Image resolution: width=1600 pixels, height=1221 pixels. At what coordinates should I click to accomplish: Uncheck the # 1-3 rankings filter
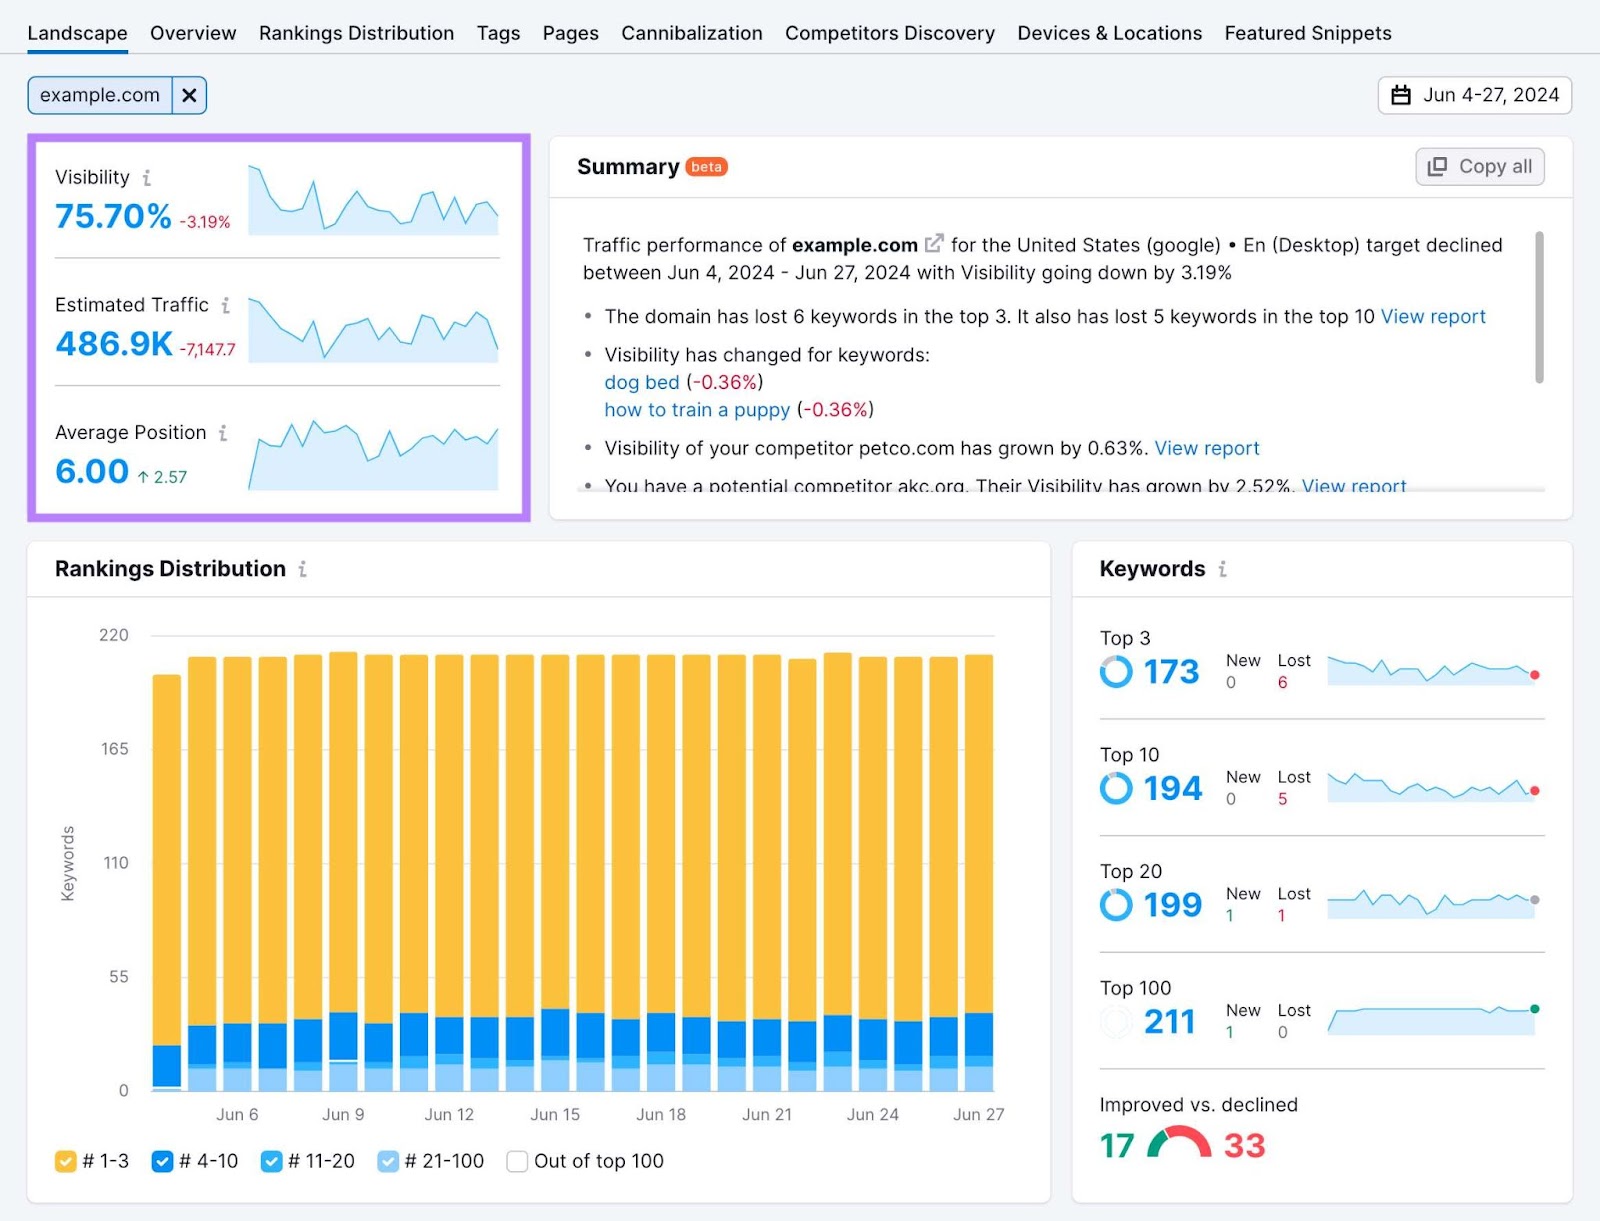tap(65, 1161)
